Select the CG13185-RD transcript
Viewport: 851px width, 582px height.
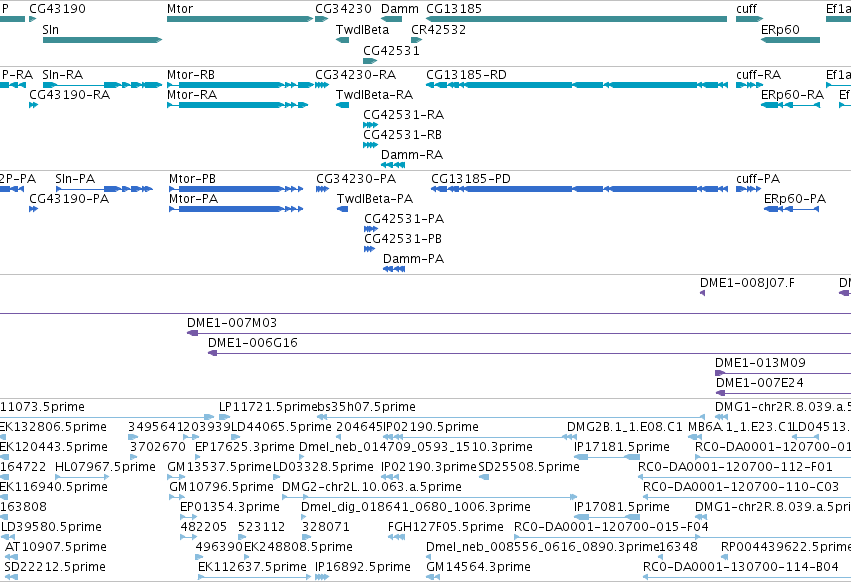point(577,85)
